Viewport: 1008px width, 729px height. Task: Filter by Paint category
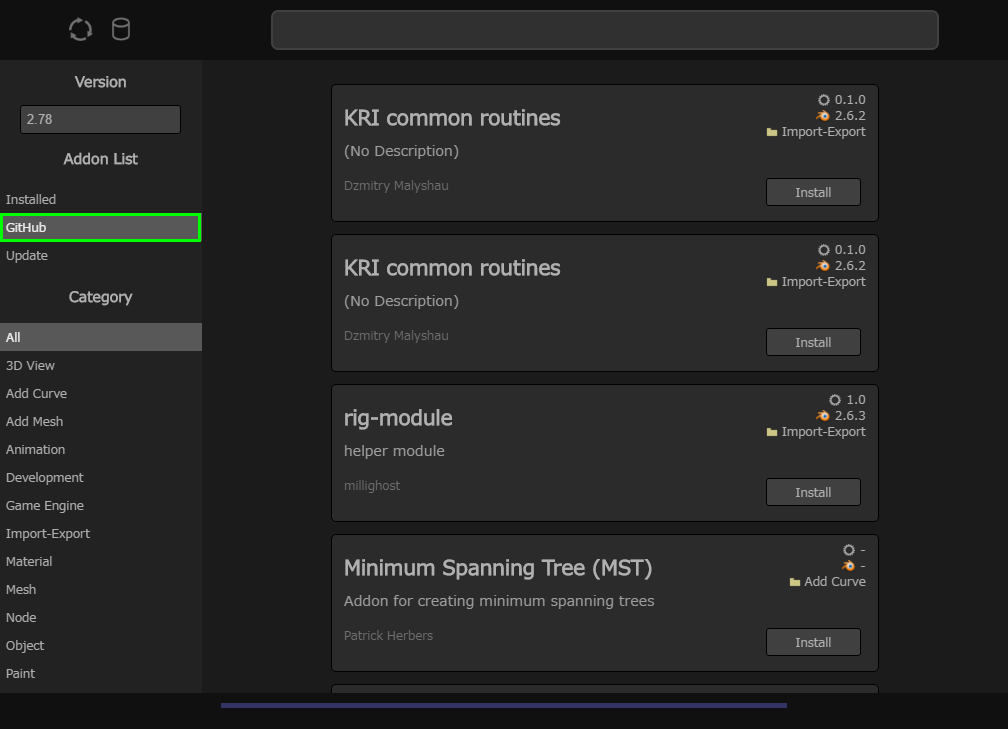pos(101,673)
